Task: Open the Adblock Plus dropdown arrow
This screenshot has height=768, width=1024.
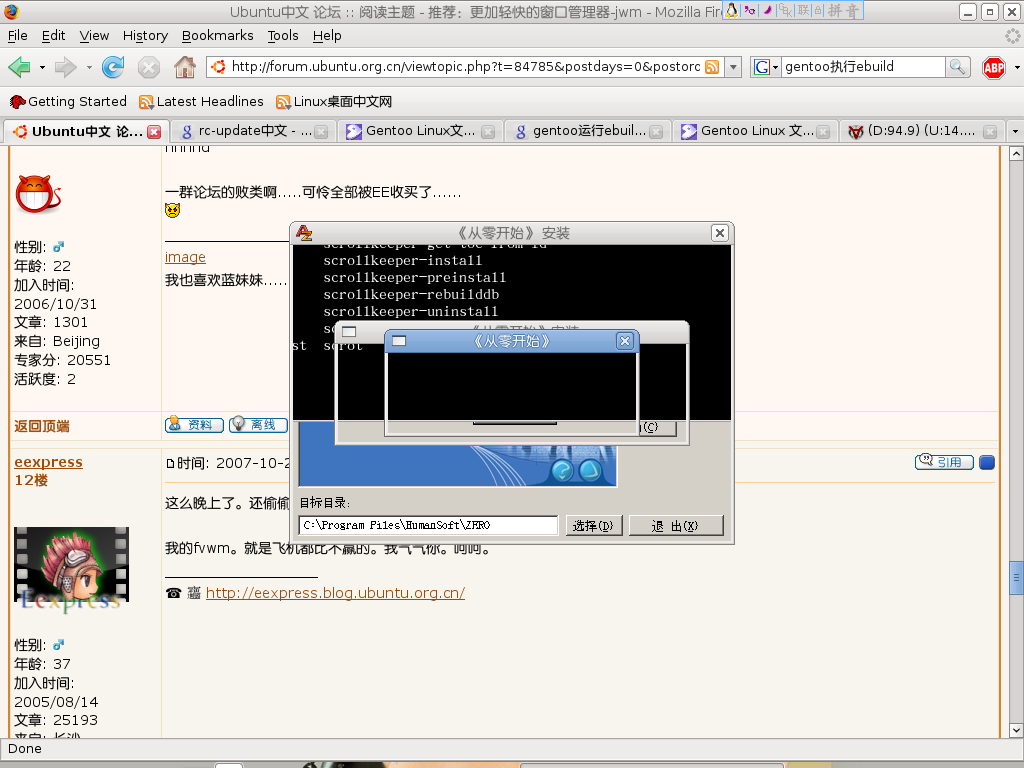Action: click(1016, 67)
